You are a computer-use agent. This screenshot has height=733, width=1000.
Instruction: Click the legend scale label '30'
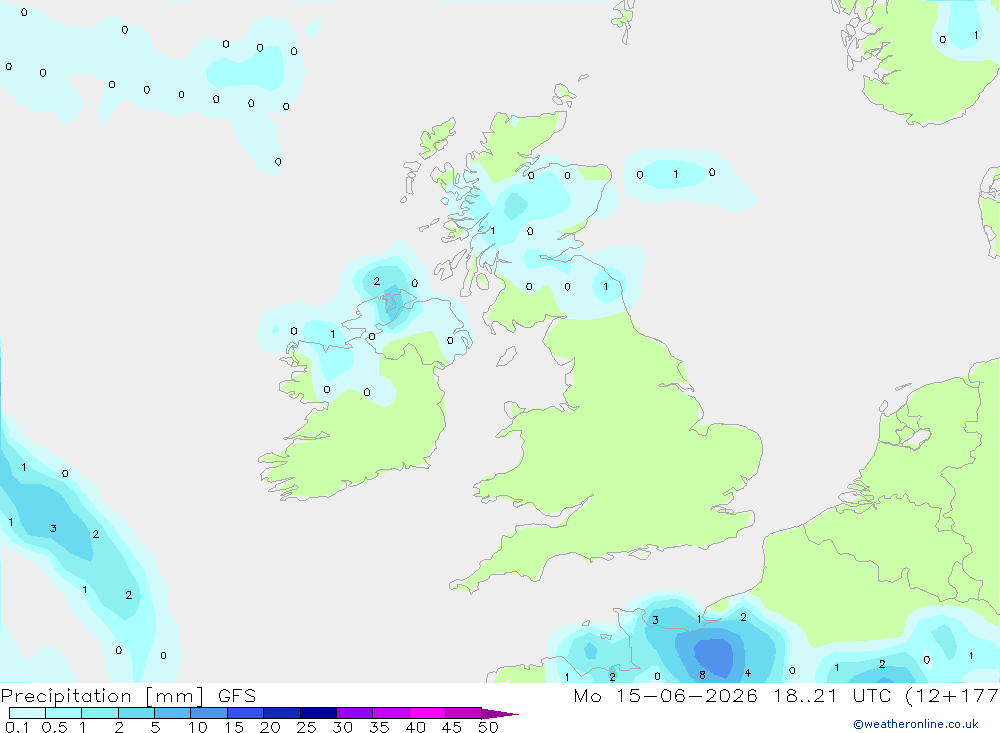(342, 727)
